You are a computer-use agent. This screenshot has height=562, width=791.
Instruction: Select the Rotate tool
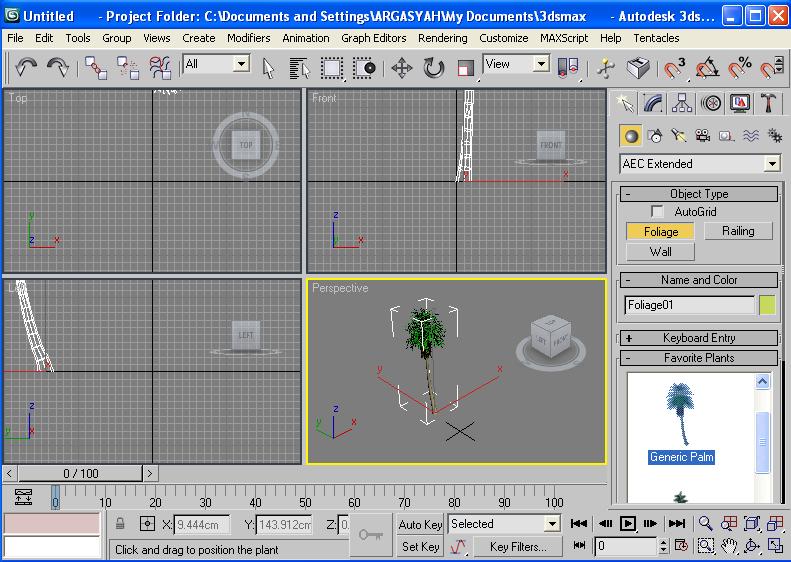pyautogui.click(x=433, y=68)
